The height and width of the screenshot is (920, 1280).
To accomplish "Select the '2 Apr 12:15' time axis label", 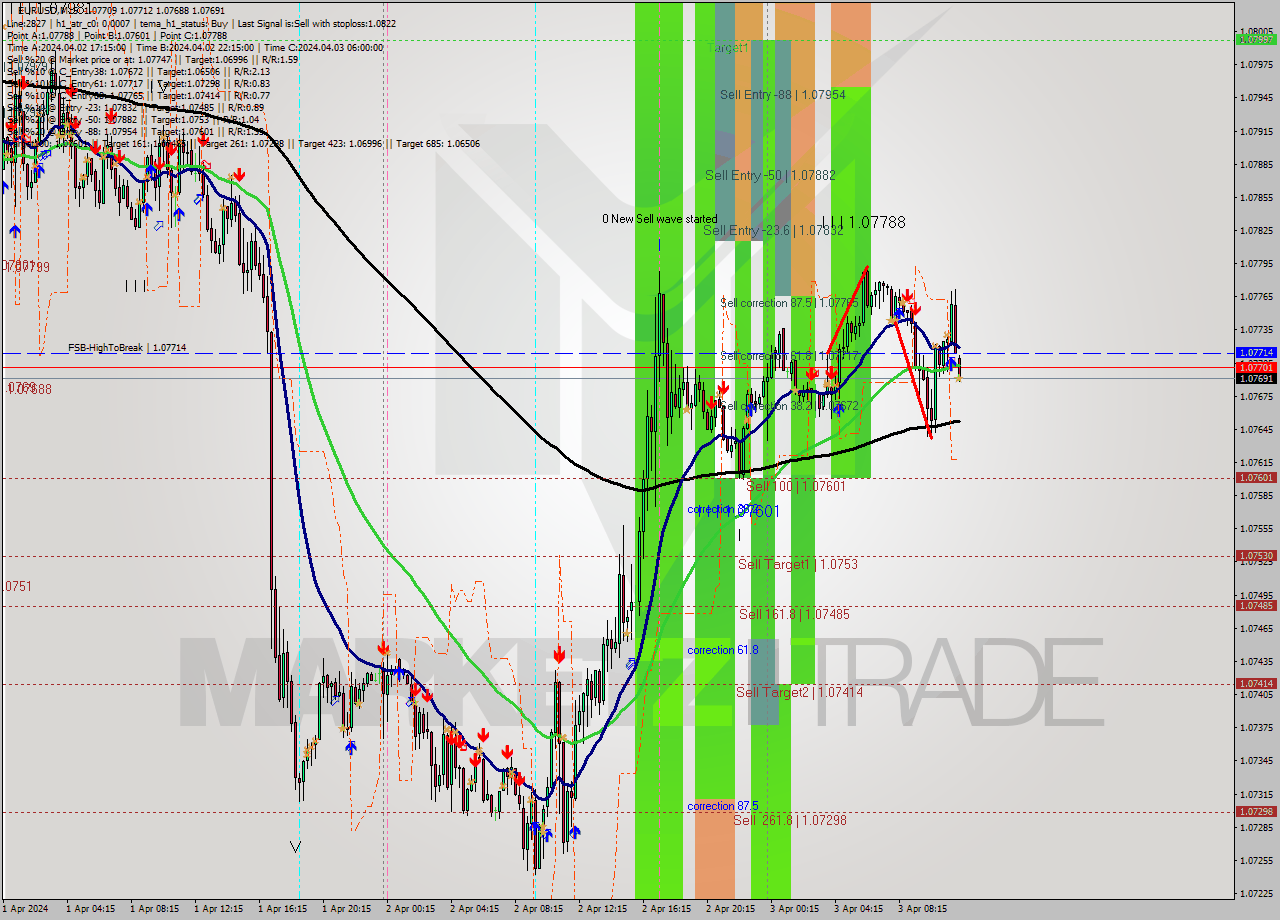I will (x=603, y=909).
